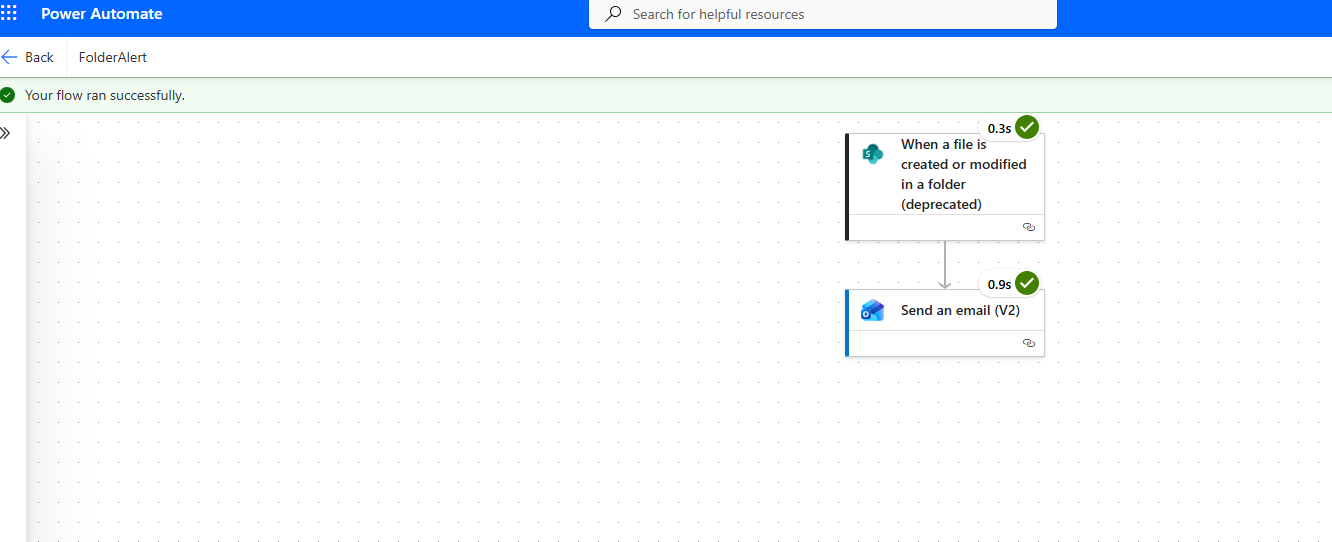This screenshot has width=1332, height=542.
Task: Click the connection link icon on trigger card
Action: pyautogui.click(x=1028, y=227)
